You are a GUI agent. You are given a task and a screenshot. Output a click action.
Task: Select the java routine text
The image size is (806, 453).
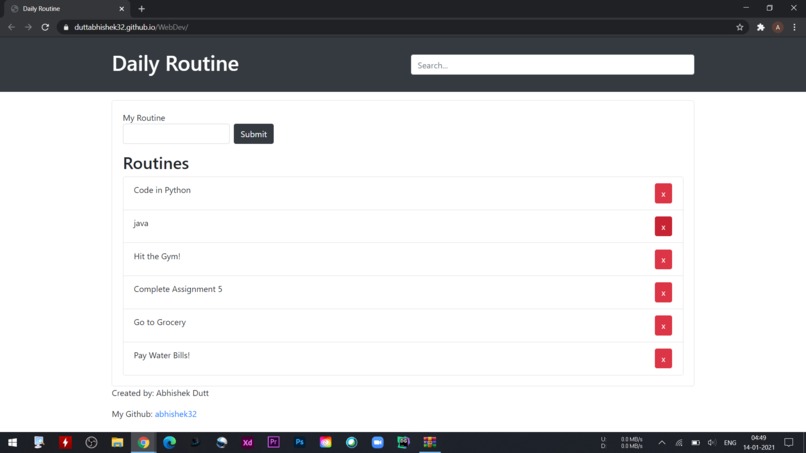coord(141,223)
